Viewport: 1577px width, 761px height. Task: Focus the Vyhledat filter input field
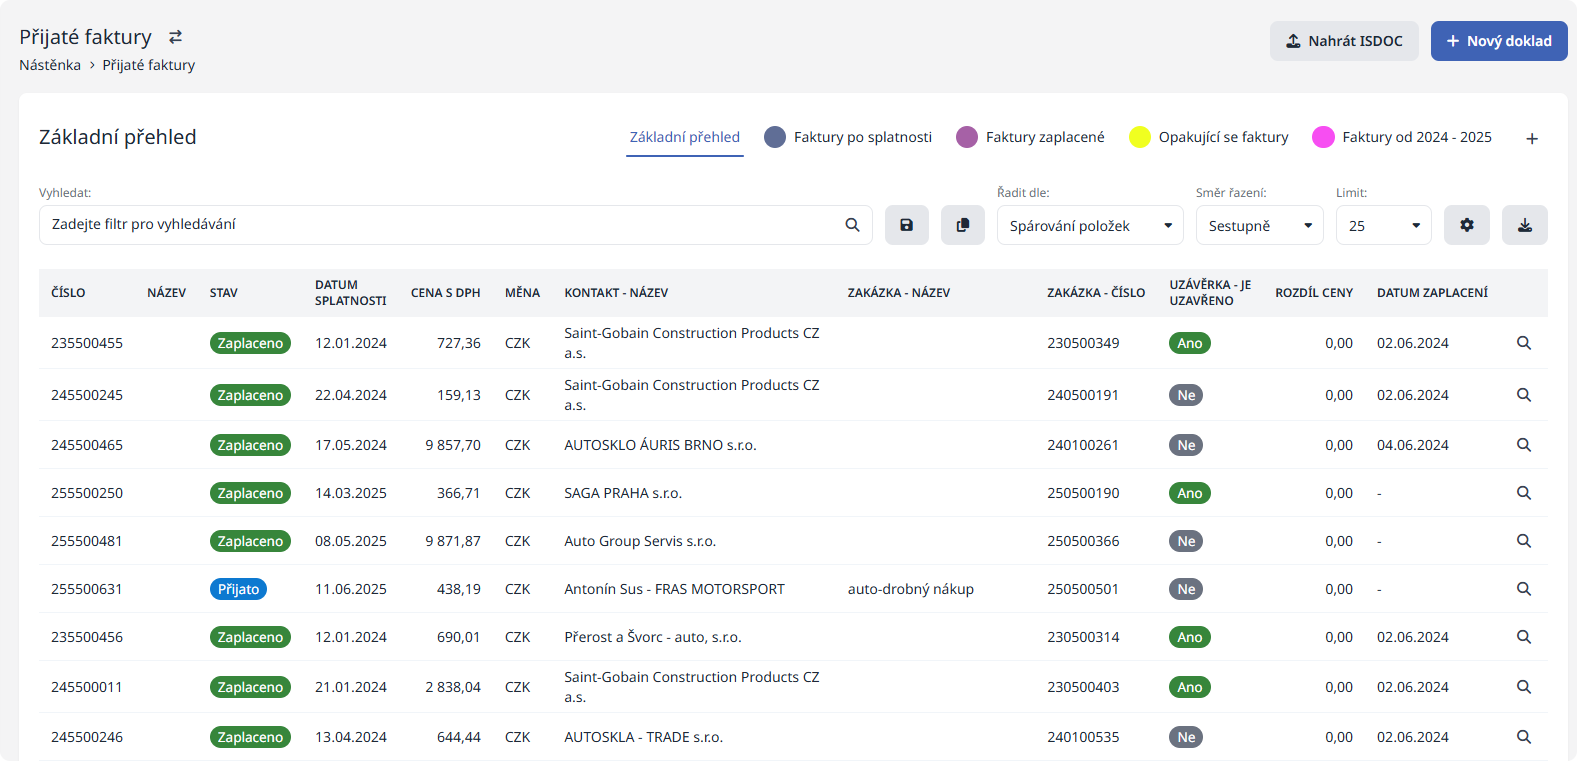tap(440, 225)
